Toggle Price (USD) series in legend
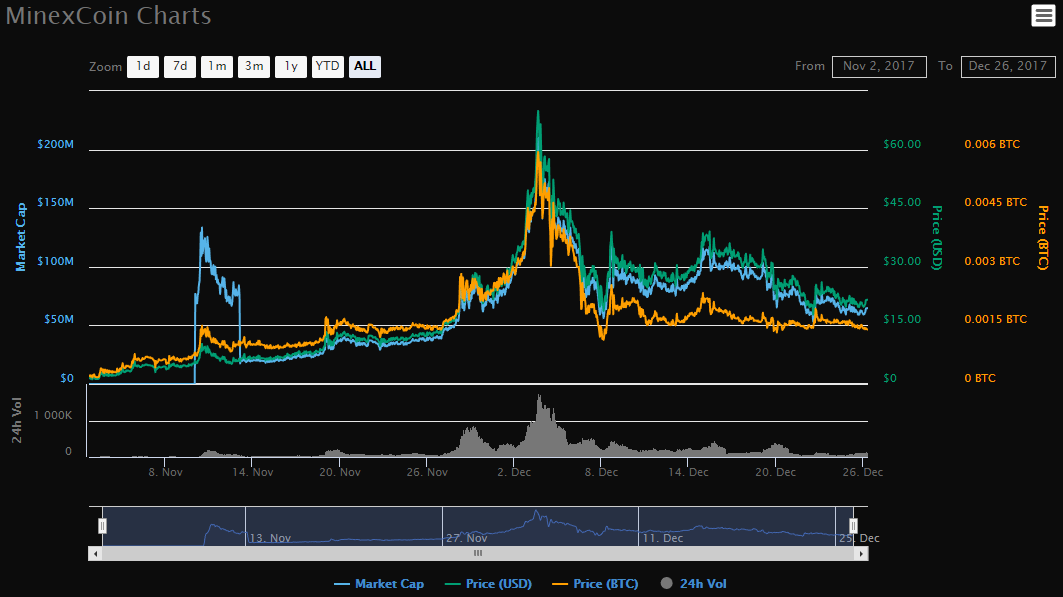 pyautogui.click(x=488, y=583)
